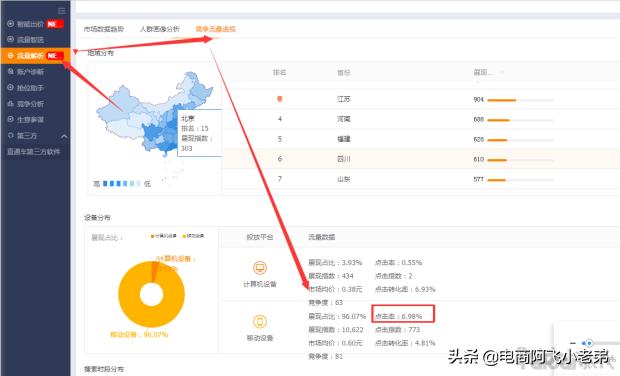Switch to the 市场数据趋势 tab
This screenshot has width=620, height=376.
104,29
